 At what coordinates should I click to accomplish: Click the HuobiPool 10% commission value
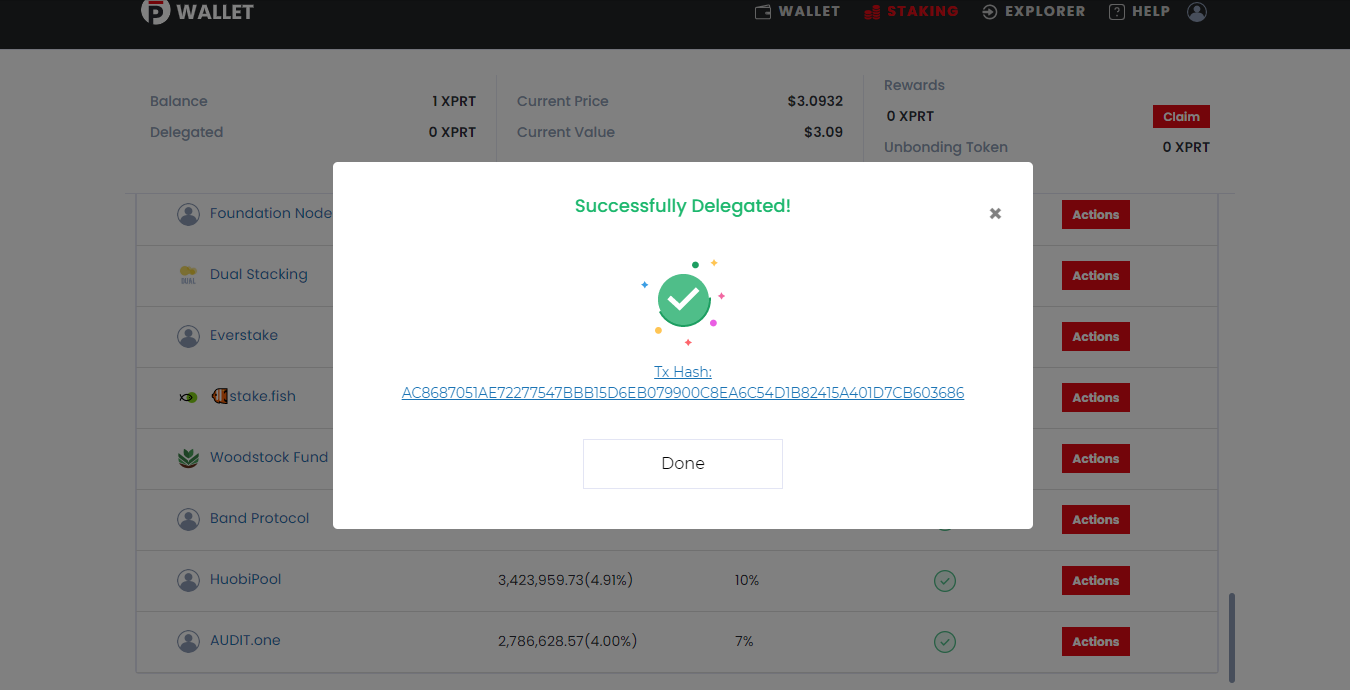[747, 580]
